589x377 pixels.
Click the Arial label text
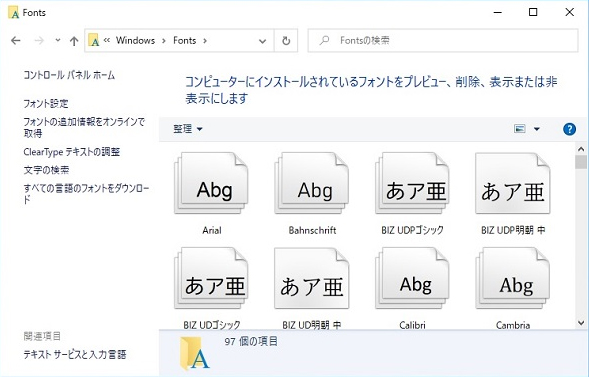(x=211, y=230)
